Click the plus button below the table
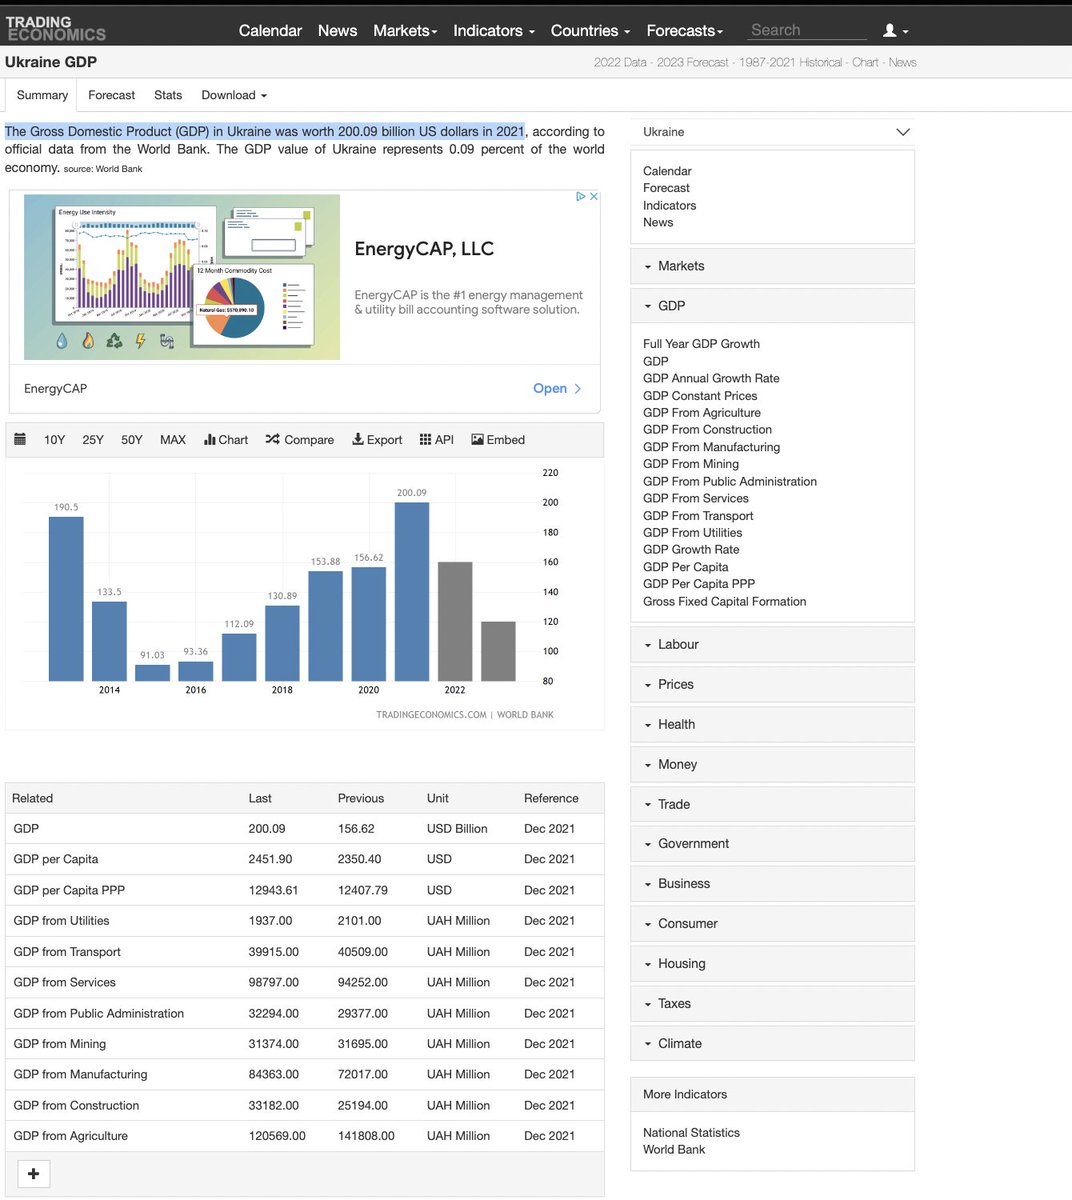This screenshot has width=1072, height=1200. pos(34,1174)
